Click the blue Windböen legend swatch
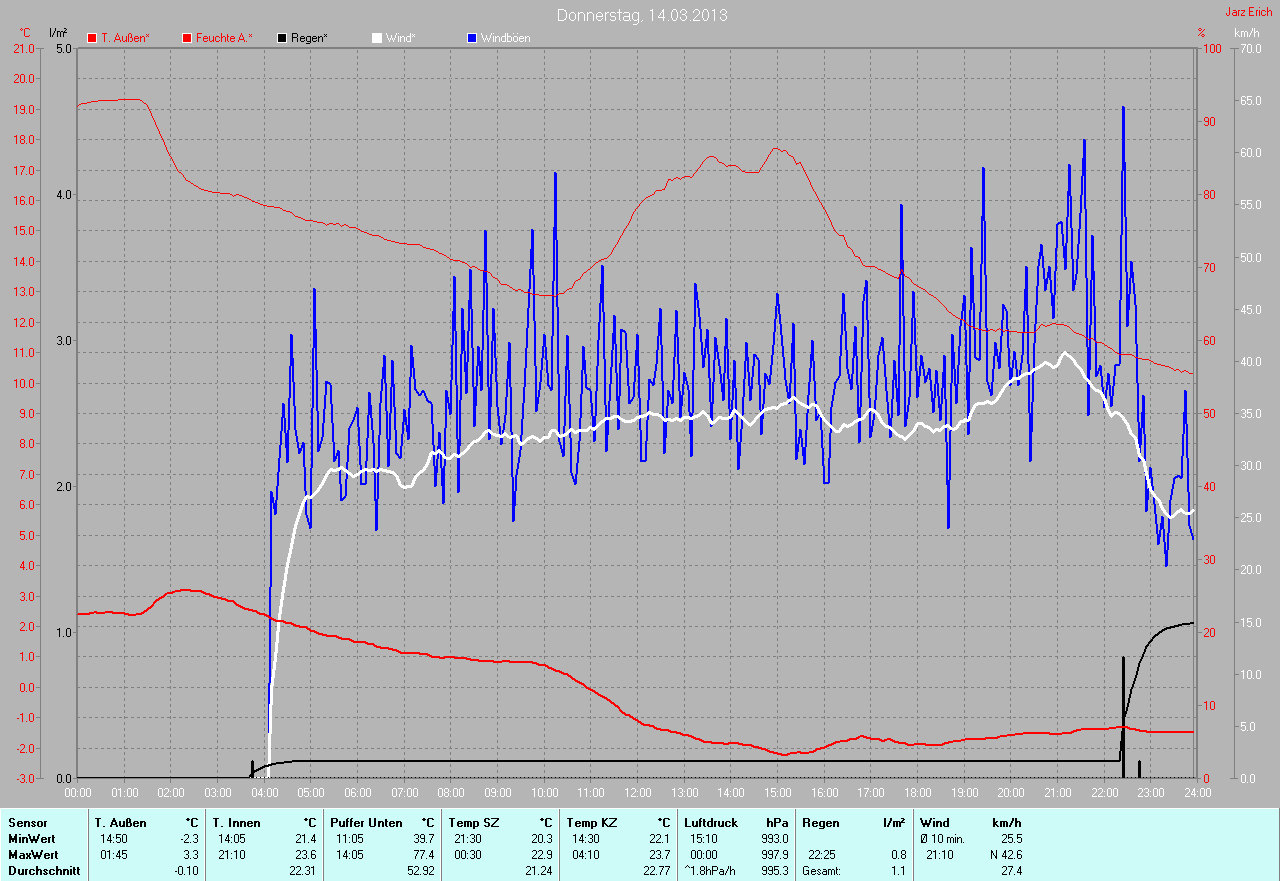Viewport: 1280px width, 881px height. click(x=472, y=38)
